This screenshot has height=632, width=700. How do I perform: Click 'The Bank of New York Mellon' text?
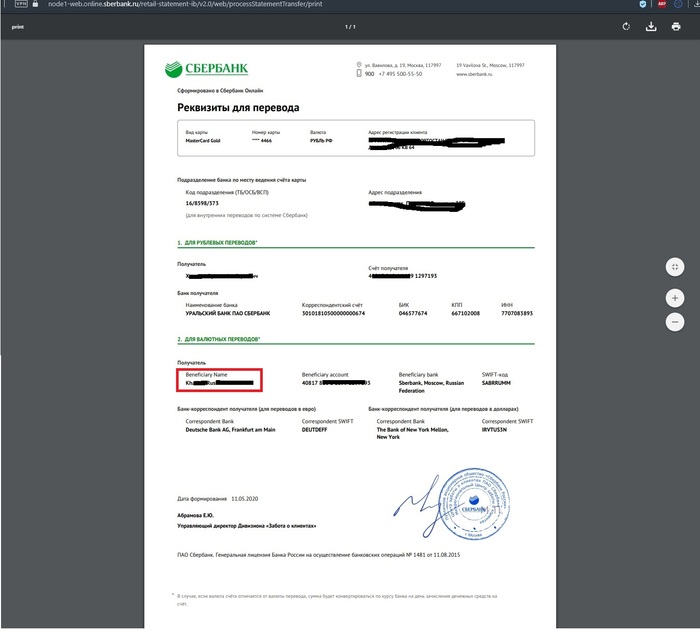point(412,430)
